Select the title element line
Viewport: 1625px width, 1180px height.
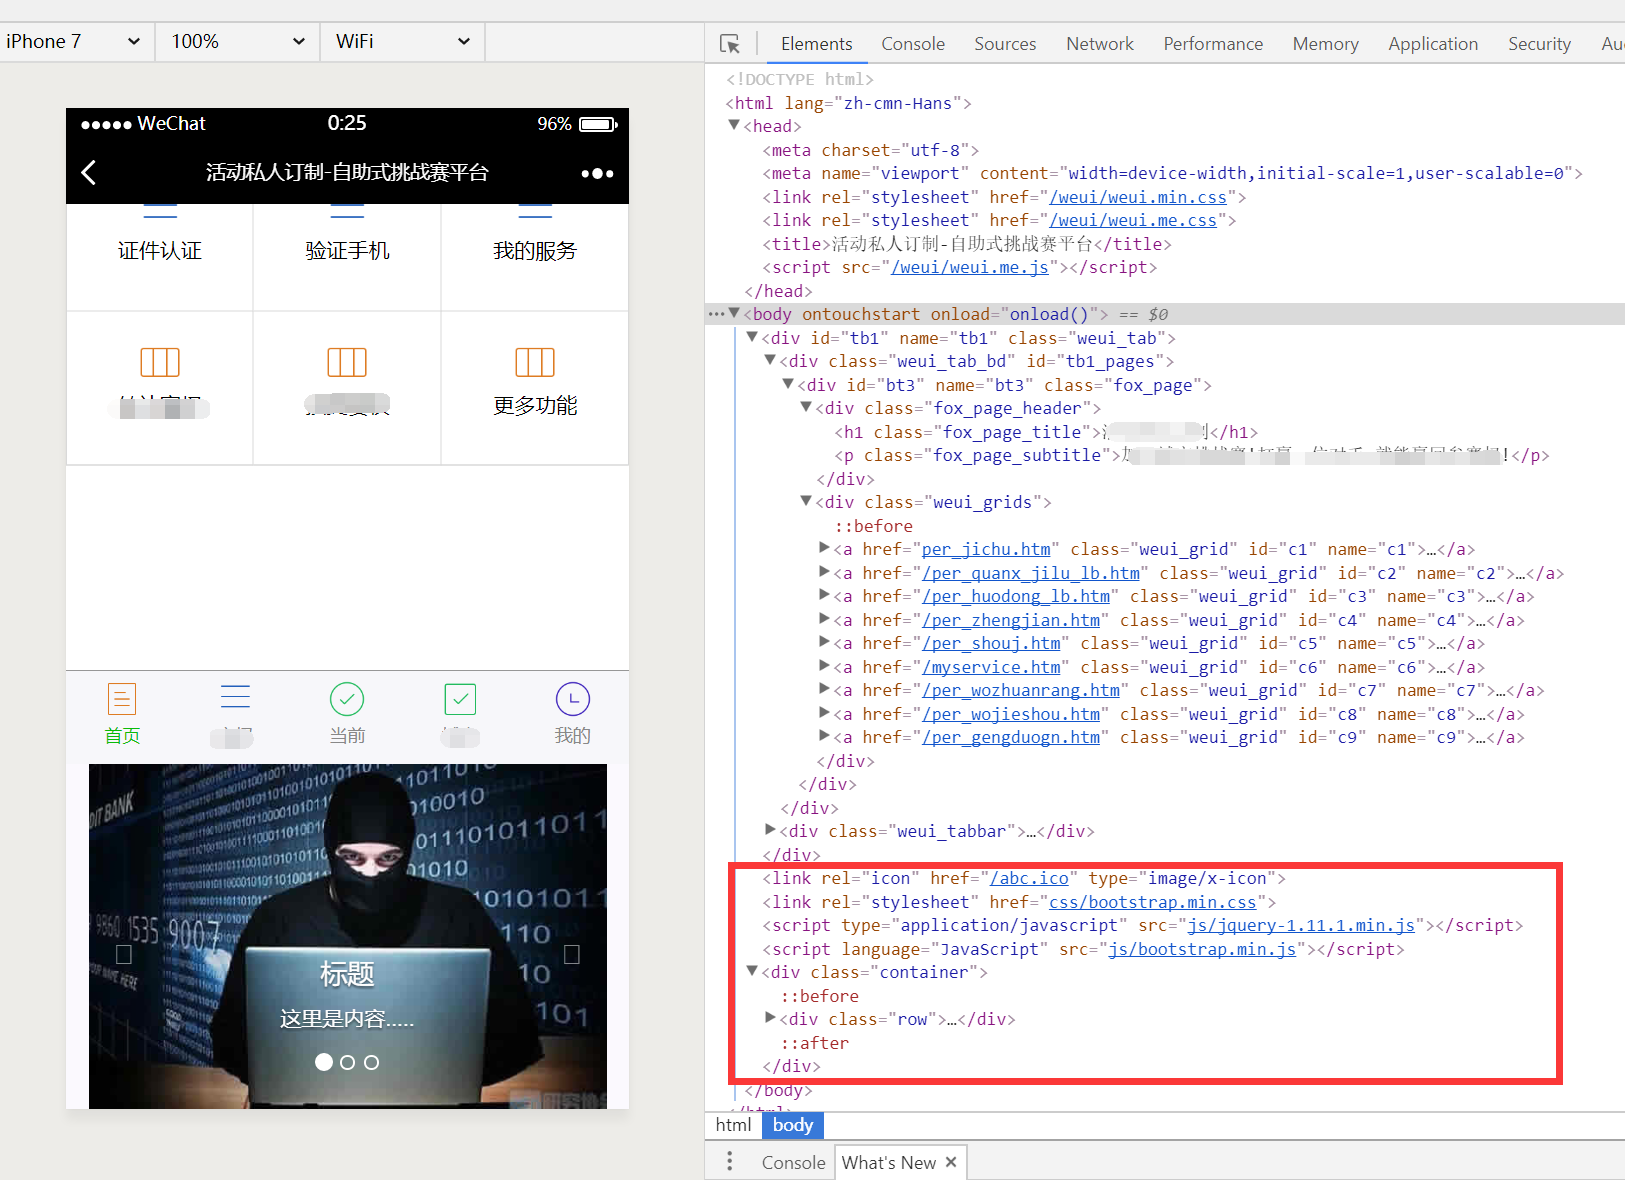[966, 244]
